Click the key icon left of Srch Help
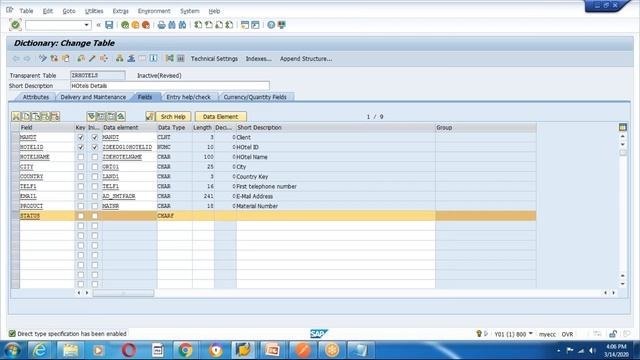The width and height of the screenshot is (640, 360). tap(150, 117)
